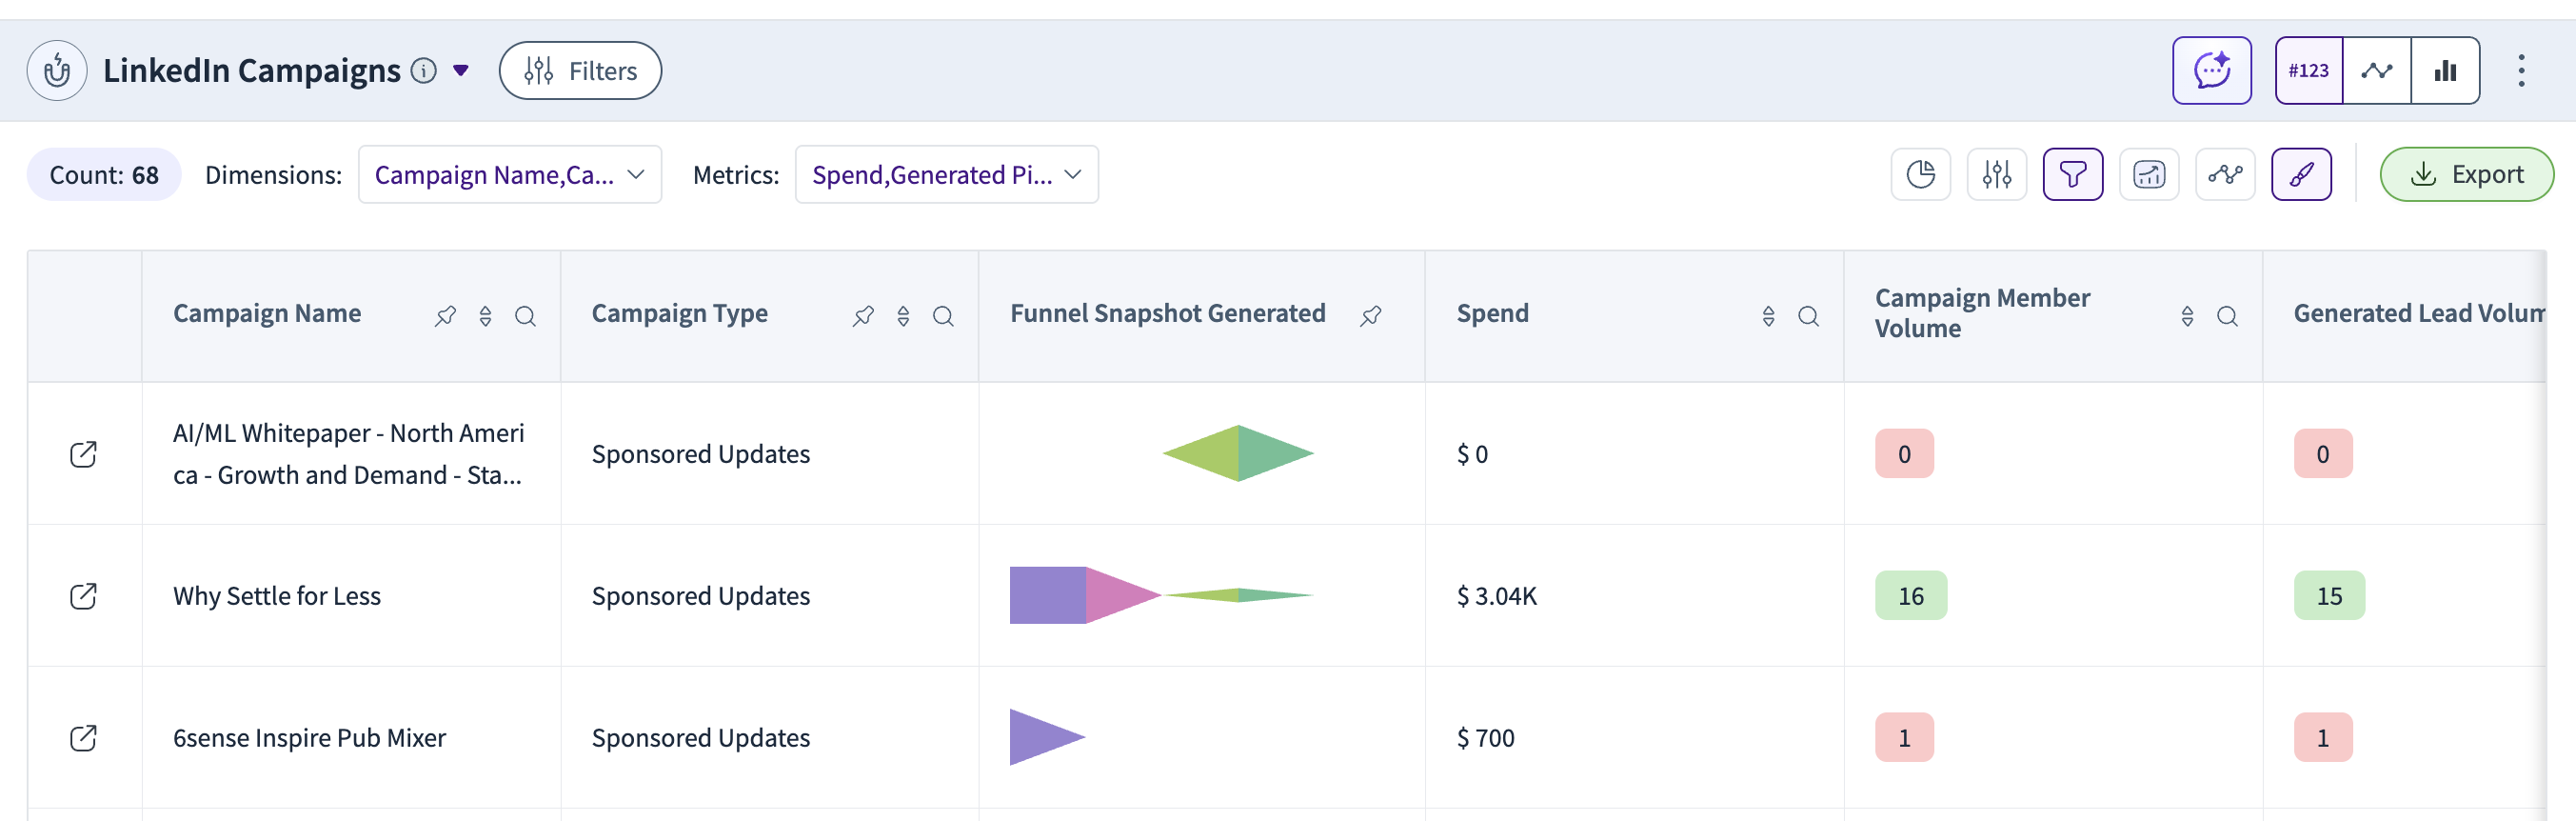2576x821 pixels.
Task: Open the three-dot more options menu
Action: coord(2521,70)
